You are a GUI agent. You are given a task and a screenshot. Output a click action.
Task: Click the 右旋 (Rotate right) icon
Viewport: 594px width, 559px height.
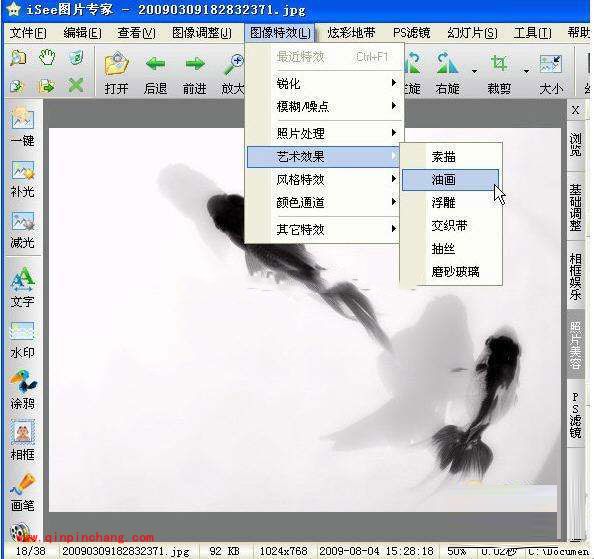(x=447, y=63)
